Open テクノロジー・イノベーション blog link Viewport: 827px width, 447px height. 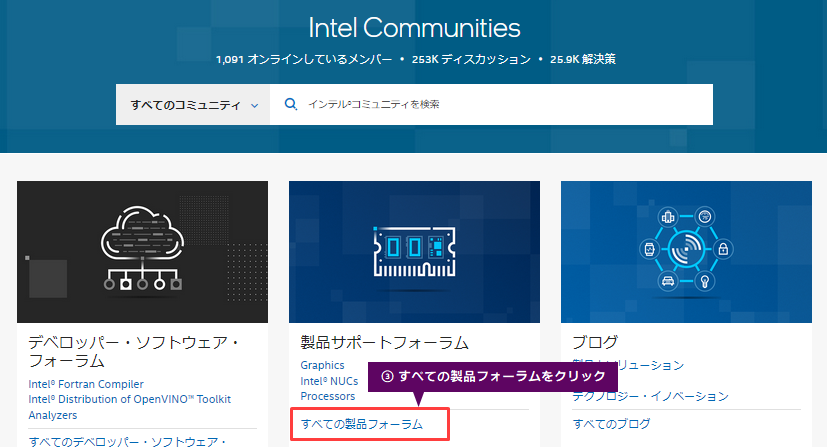pyautogui.click(x=650, y=396)
